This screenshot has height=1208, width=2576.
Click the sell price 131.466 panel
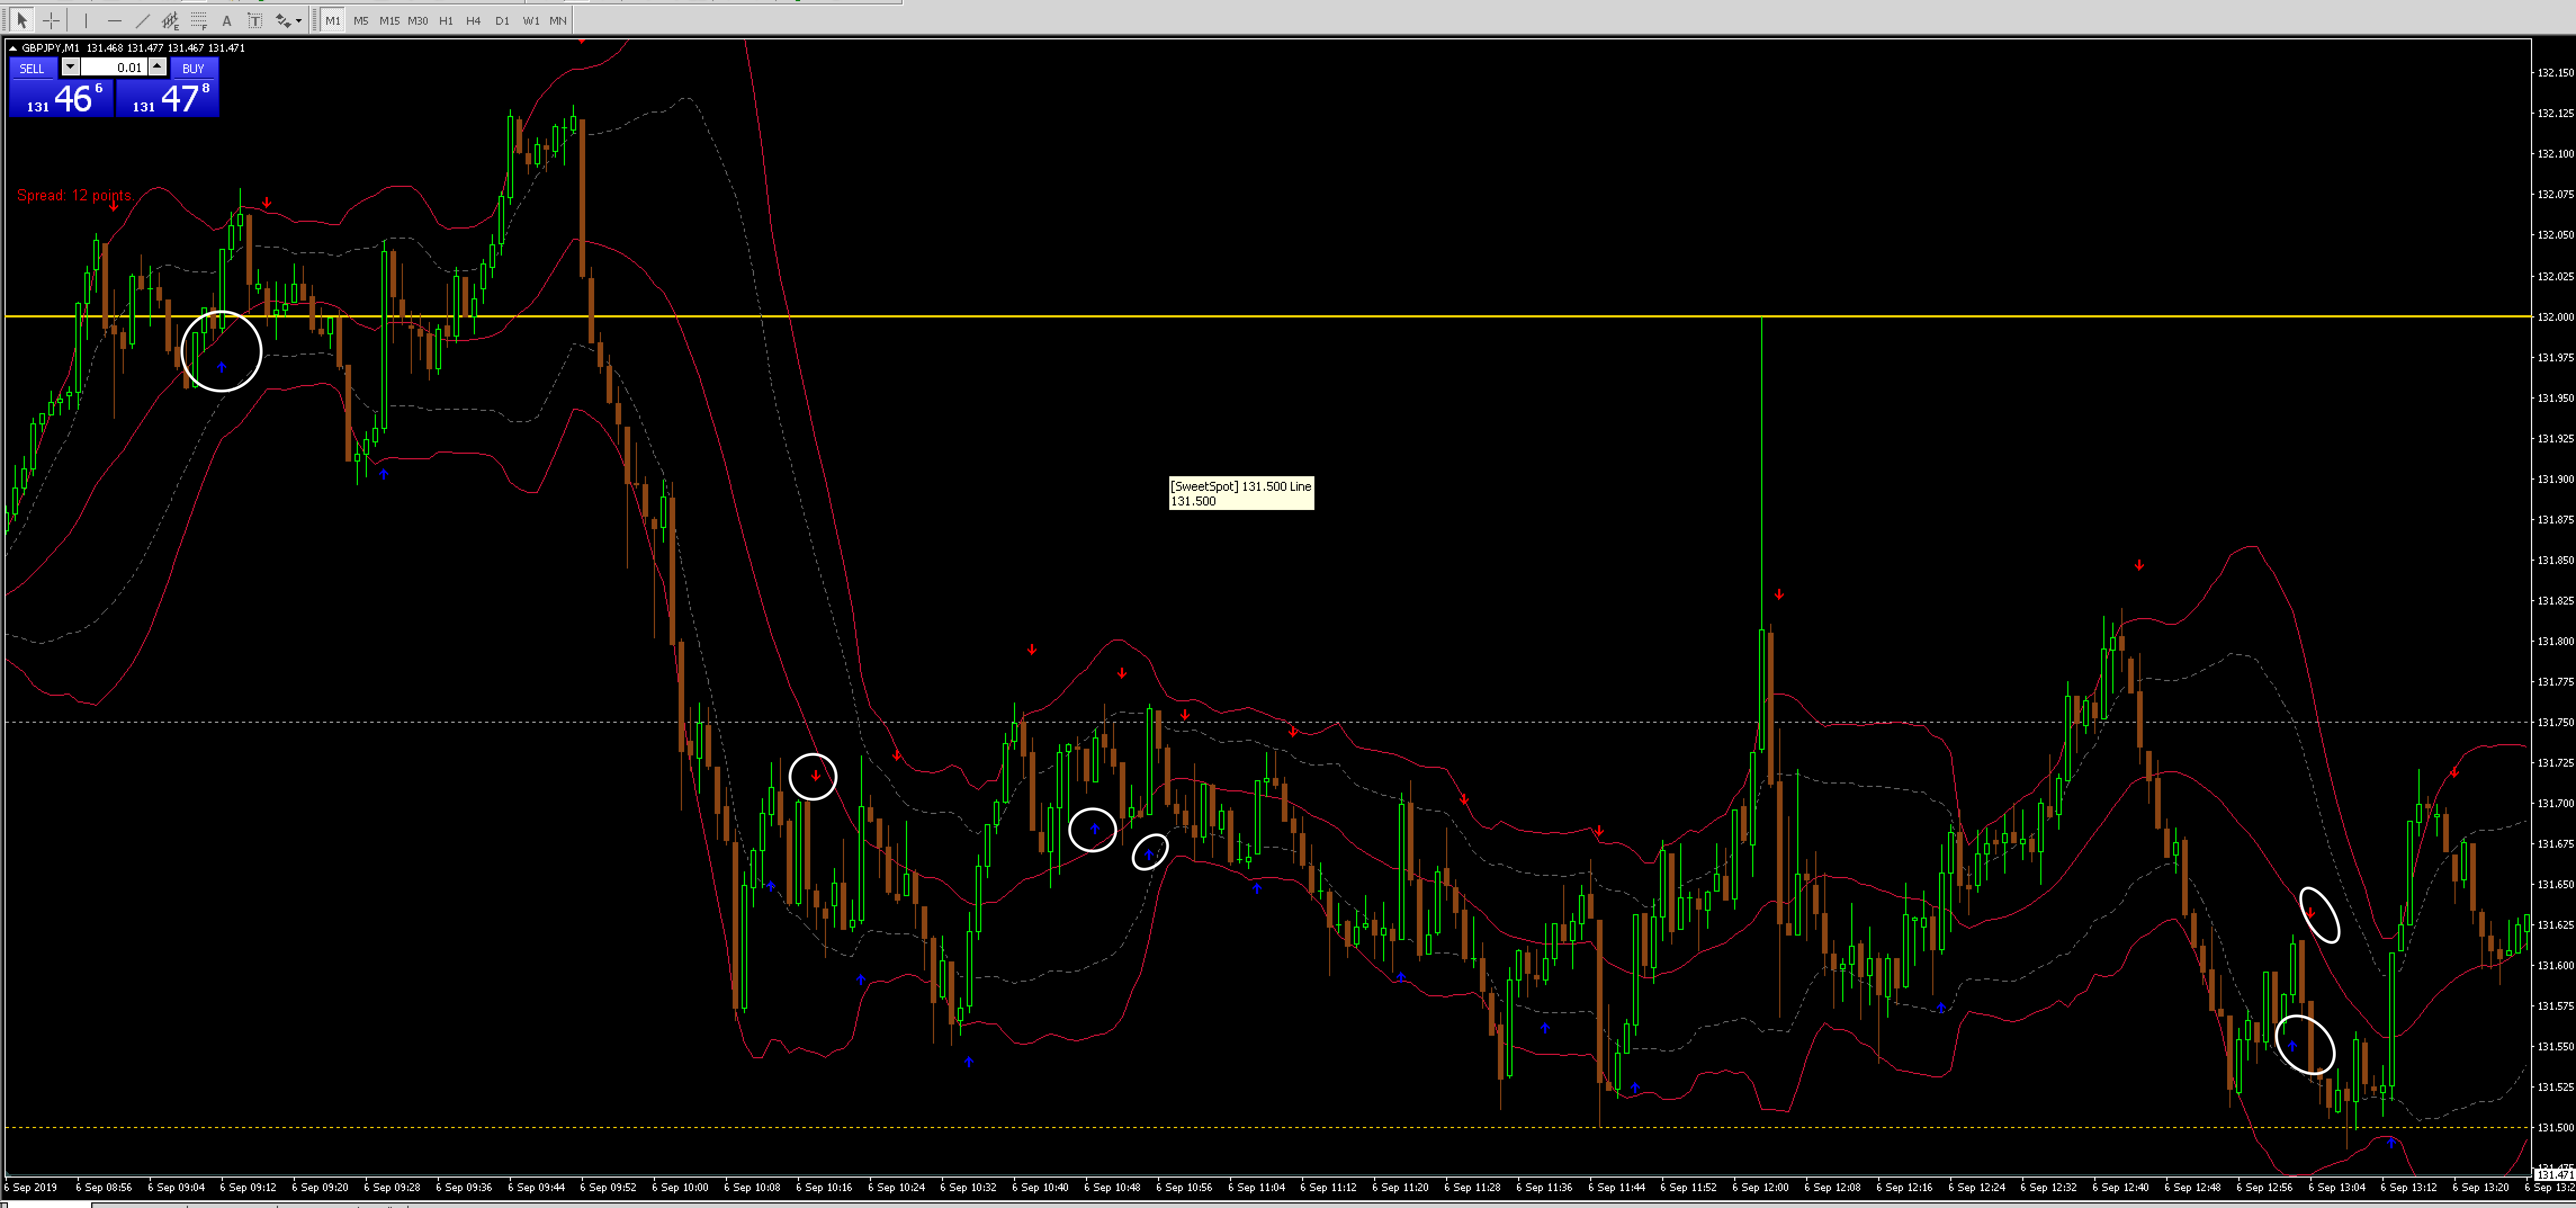click(x=62, y=98)
